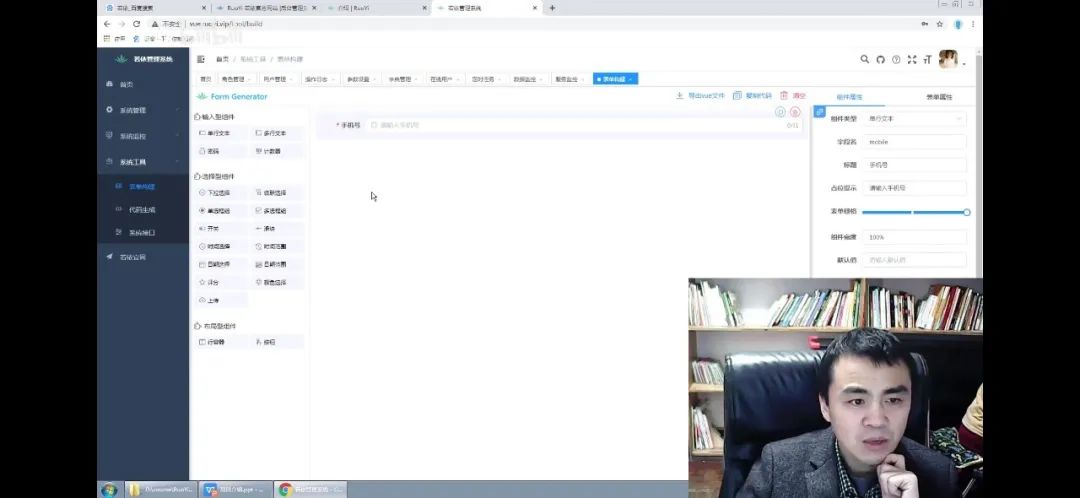
Task: Go to 首页 in the sidebar
Action: click(143, 84)
